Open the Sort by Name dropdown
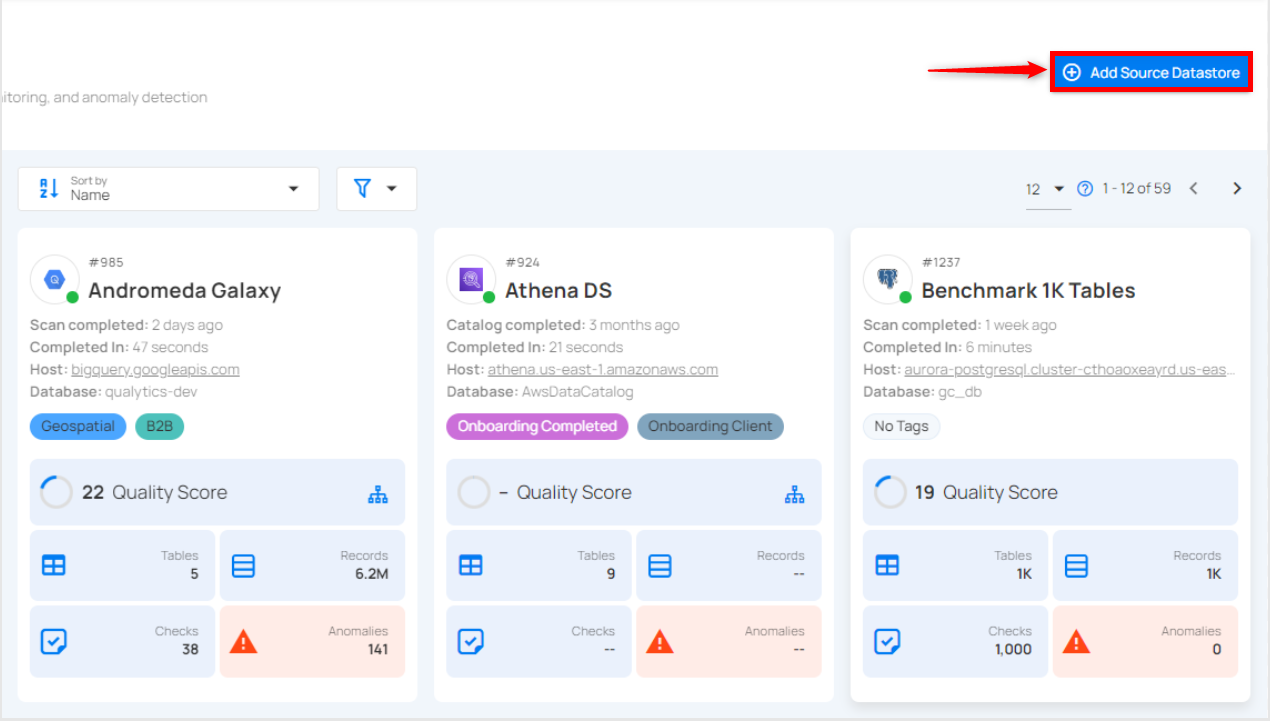Image resolution: width=1270 pixels, height=721 pixels. [x=168, y=188]
